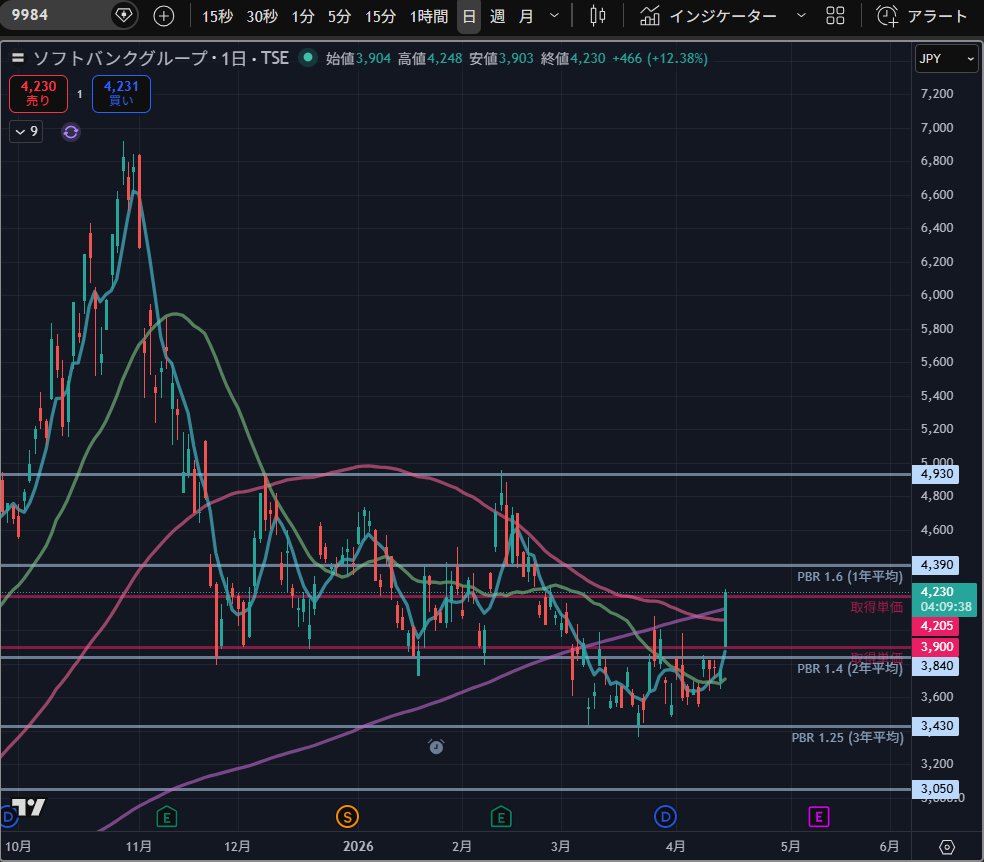Choose the 15分 interval
Viewport: 984px width, 862px height.
(x=380, y=16)
